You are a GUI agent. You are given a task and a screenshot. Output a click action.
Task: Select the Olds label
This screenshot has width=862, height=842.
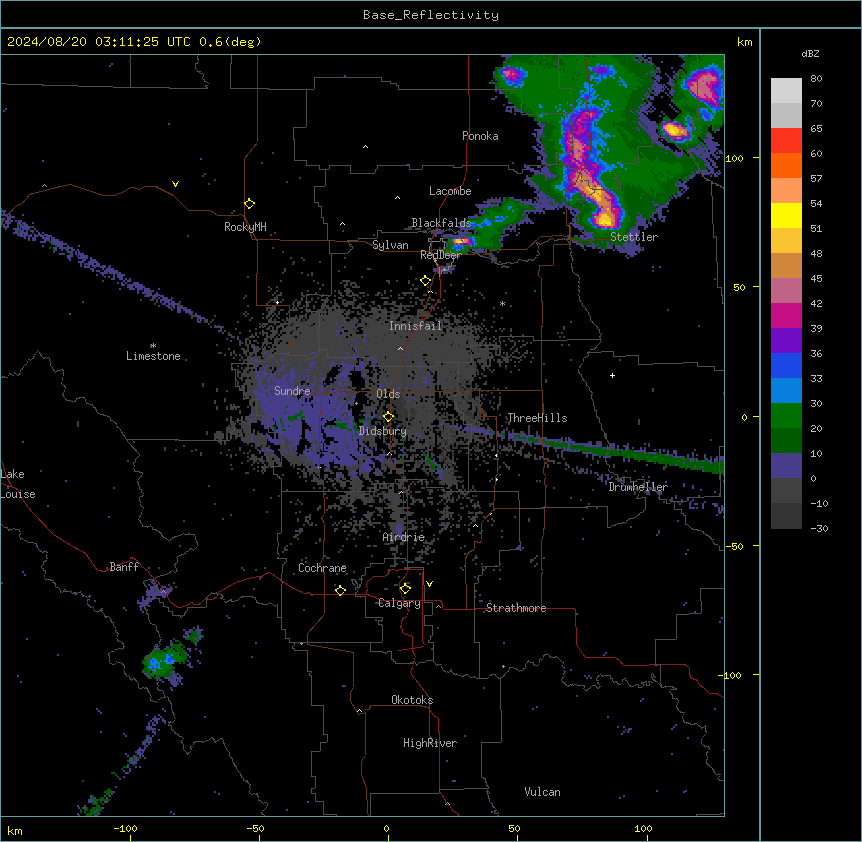pos(388,394)
